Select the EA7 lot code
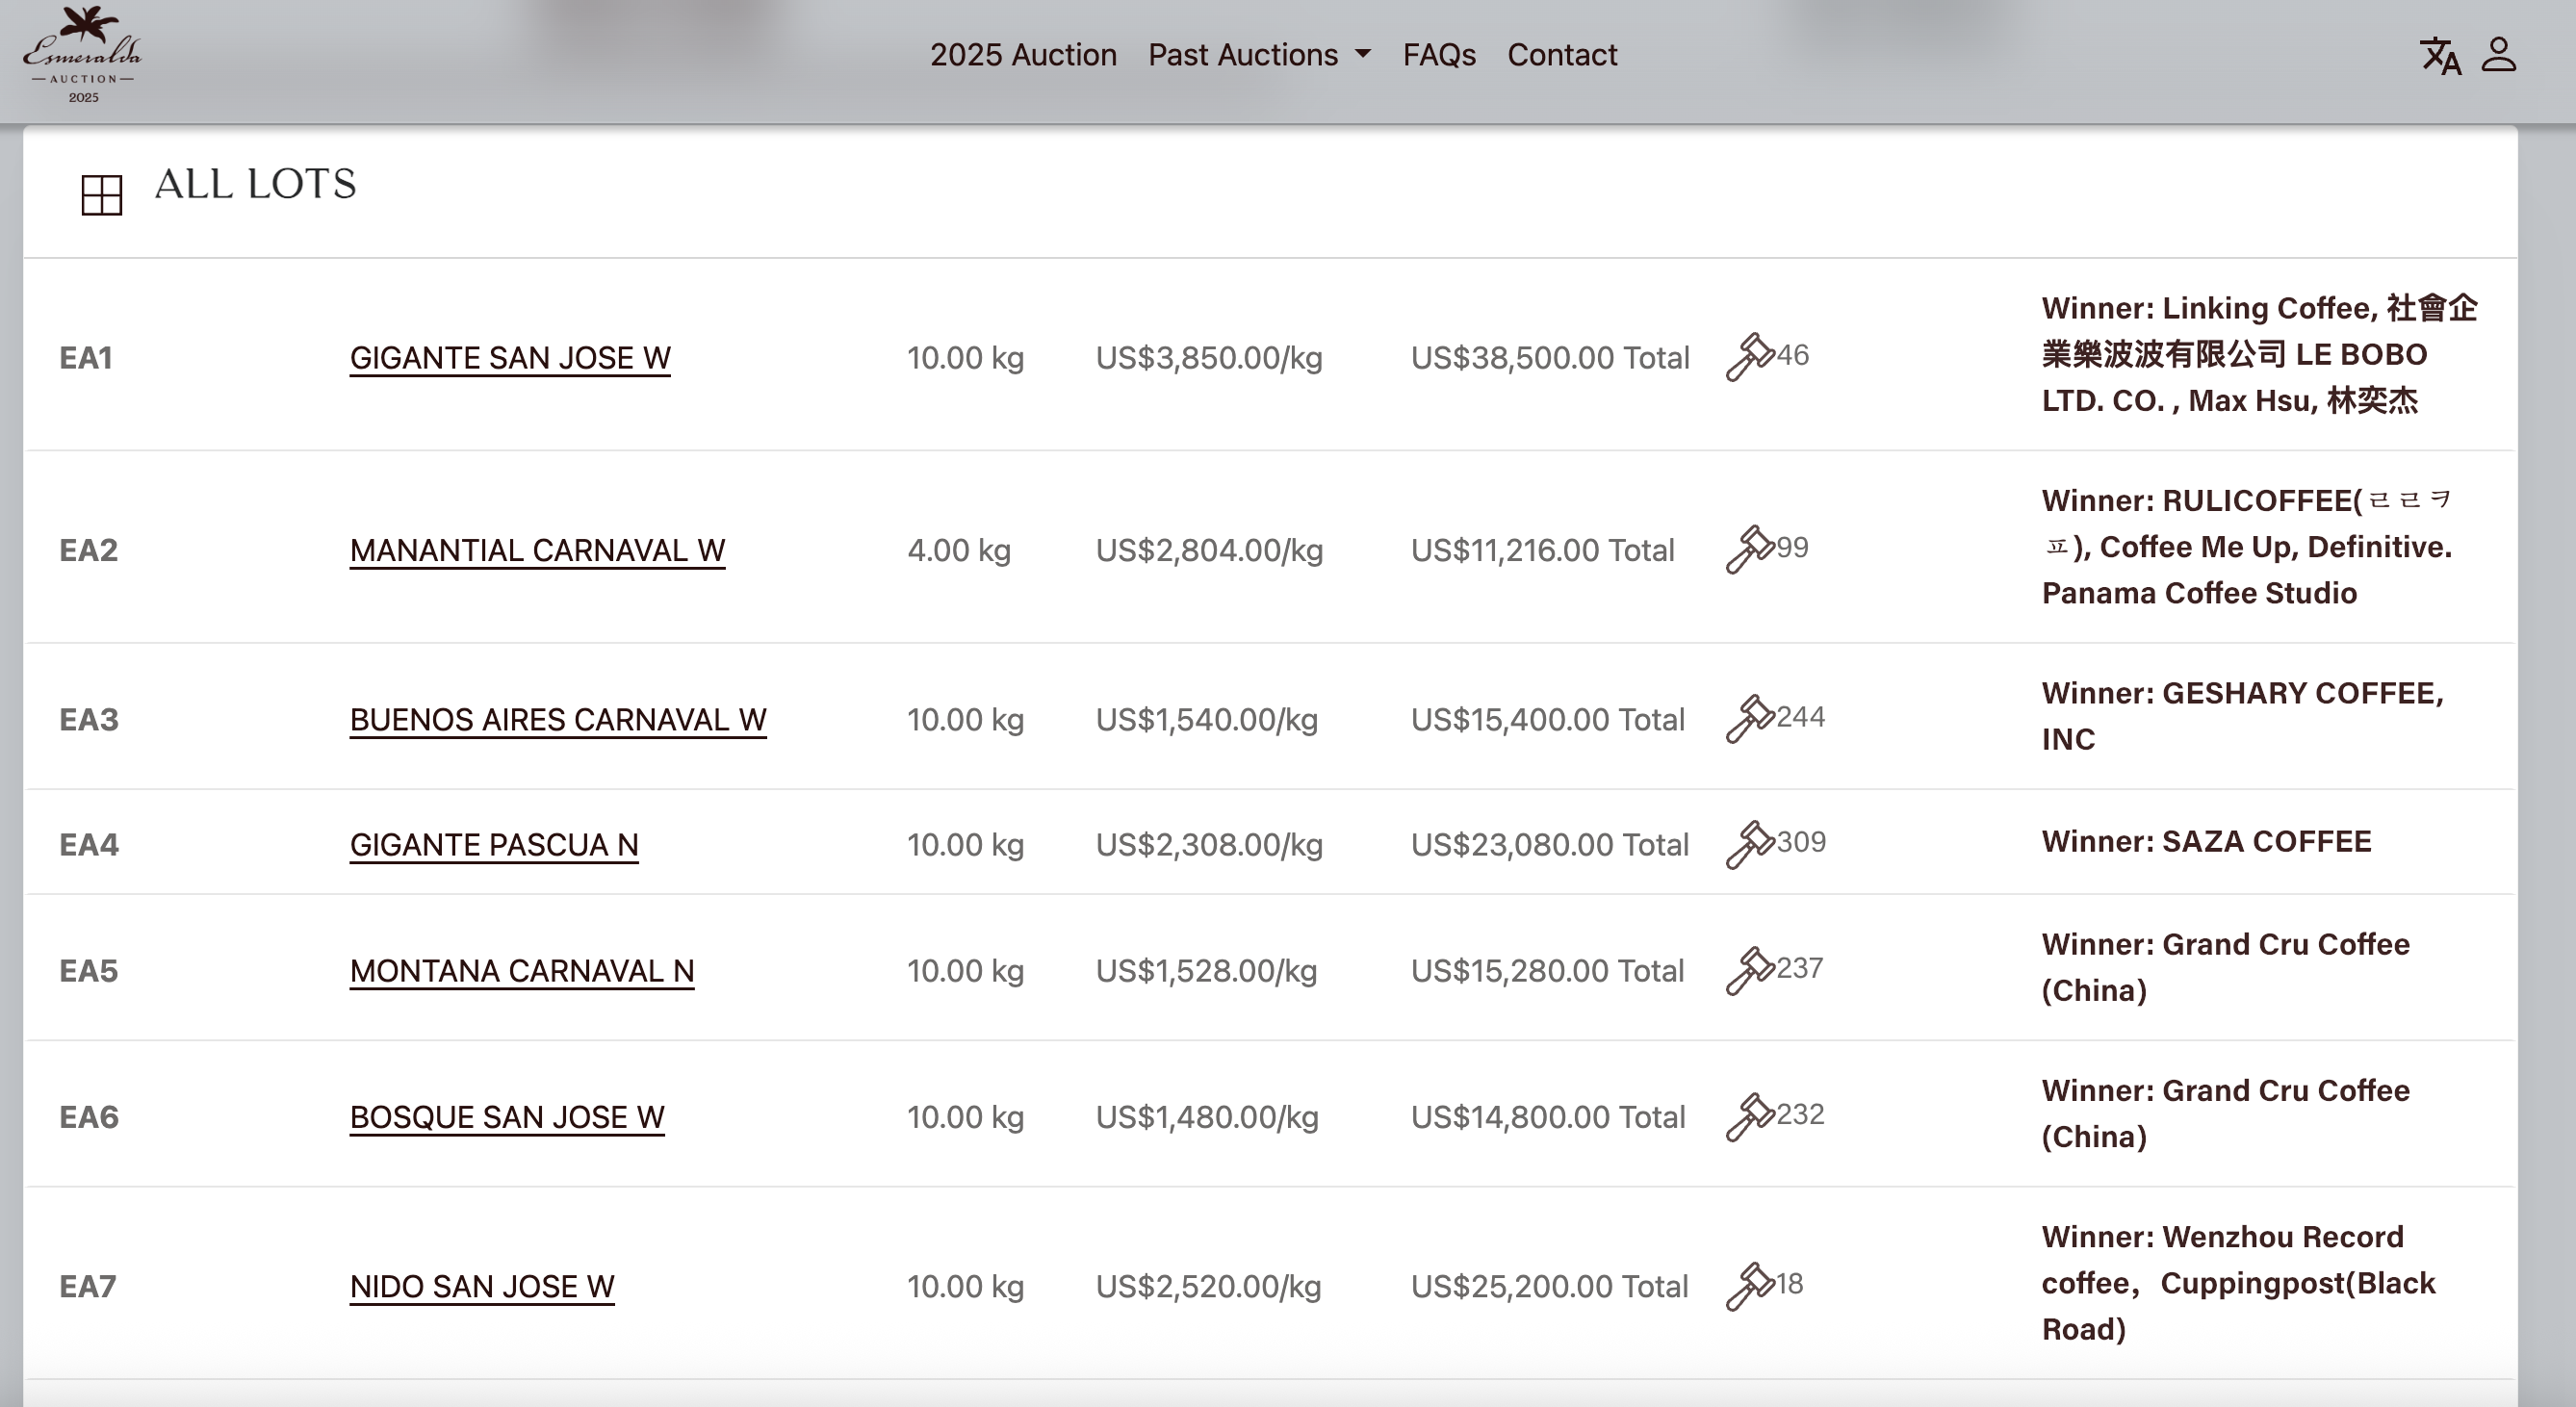The image size is (2576, 1407). [88, 1286]
